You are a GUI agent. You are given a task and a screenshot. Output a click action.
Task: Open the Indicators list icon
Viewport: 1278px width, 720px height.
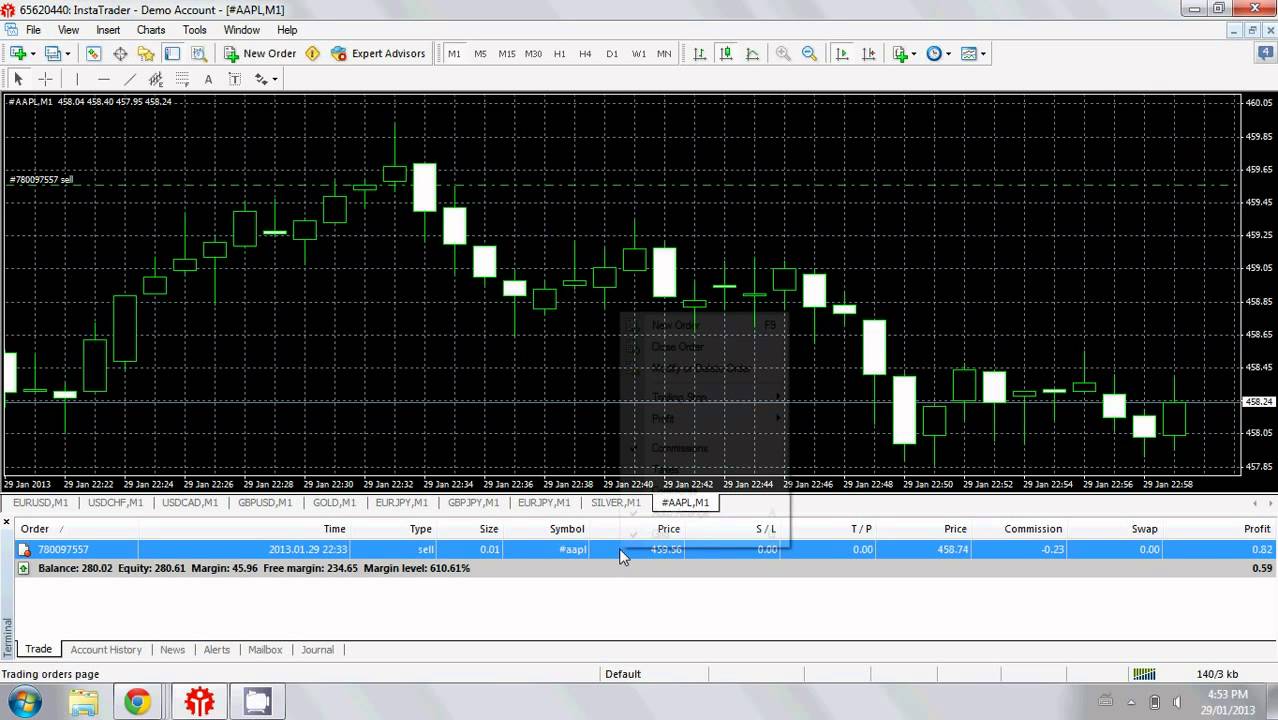pos(900,54)
